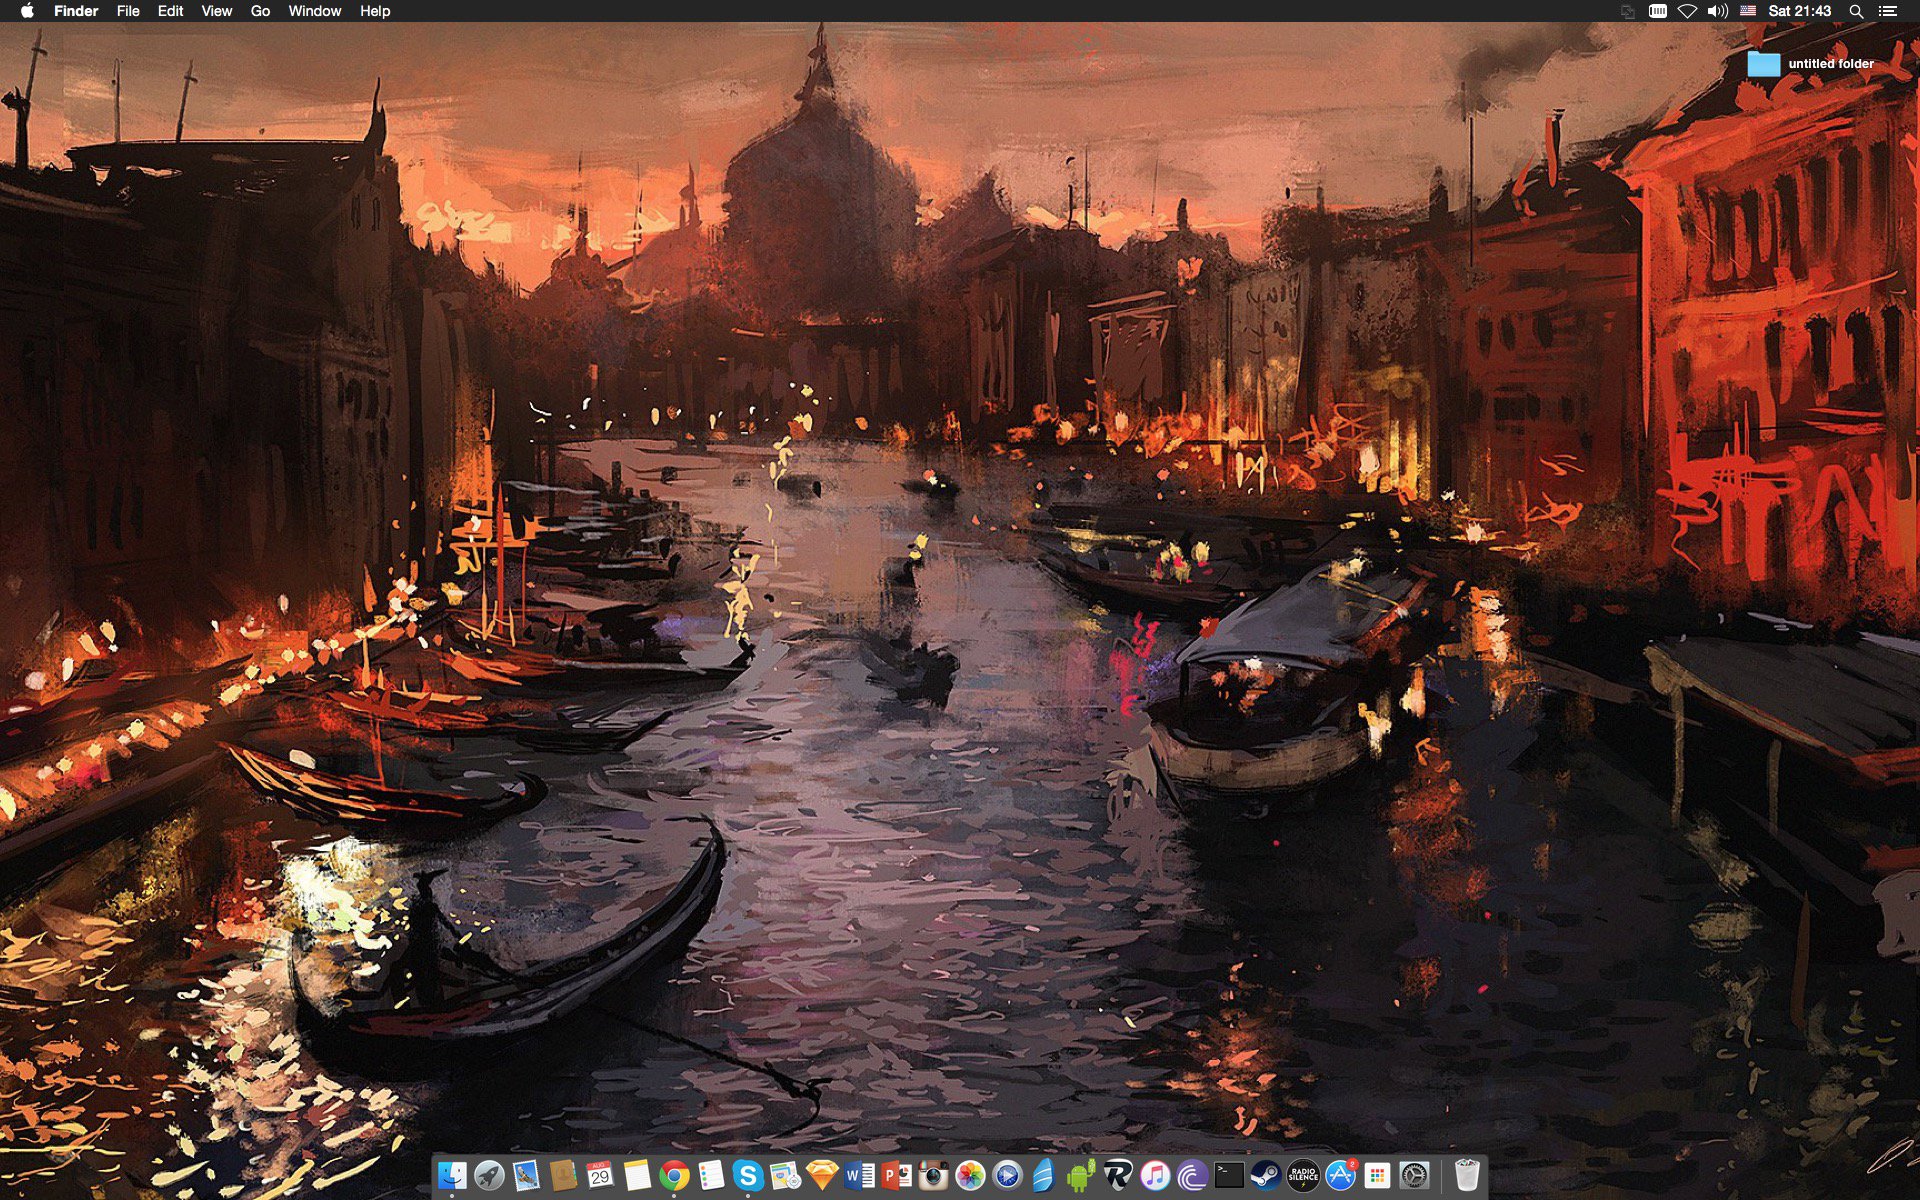Open the Edit menu
This screenshot has width=1920, height=1200.
coord(170,11)
